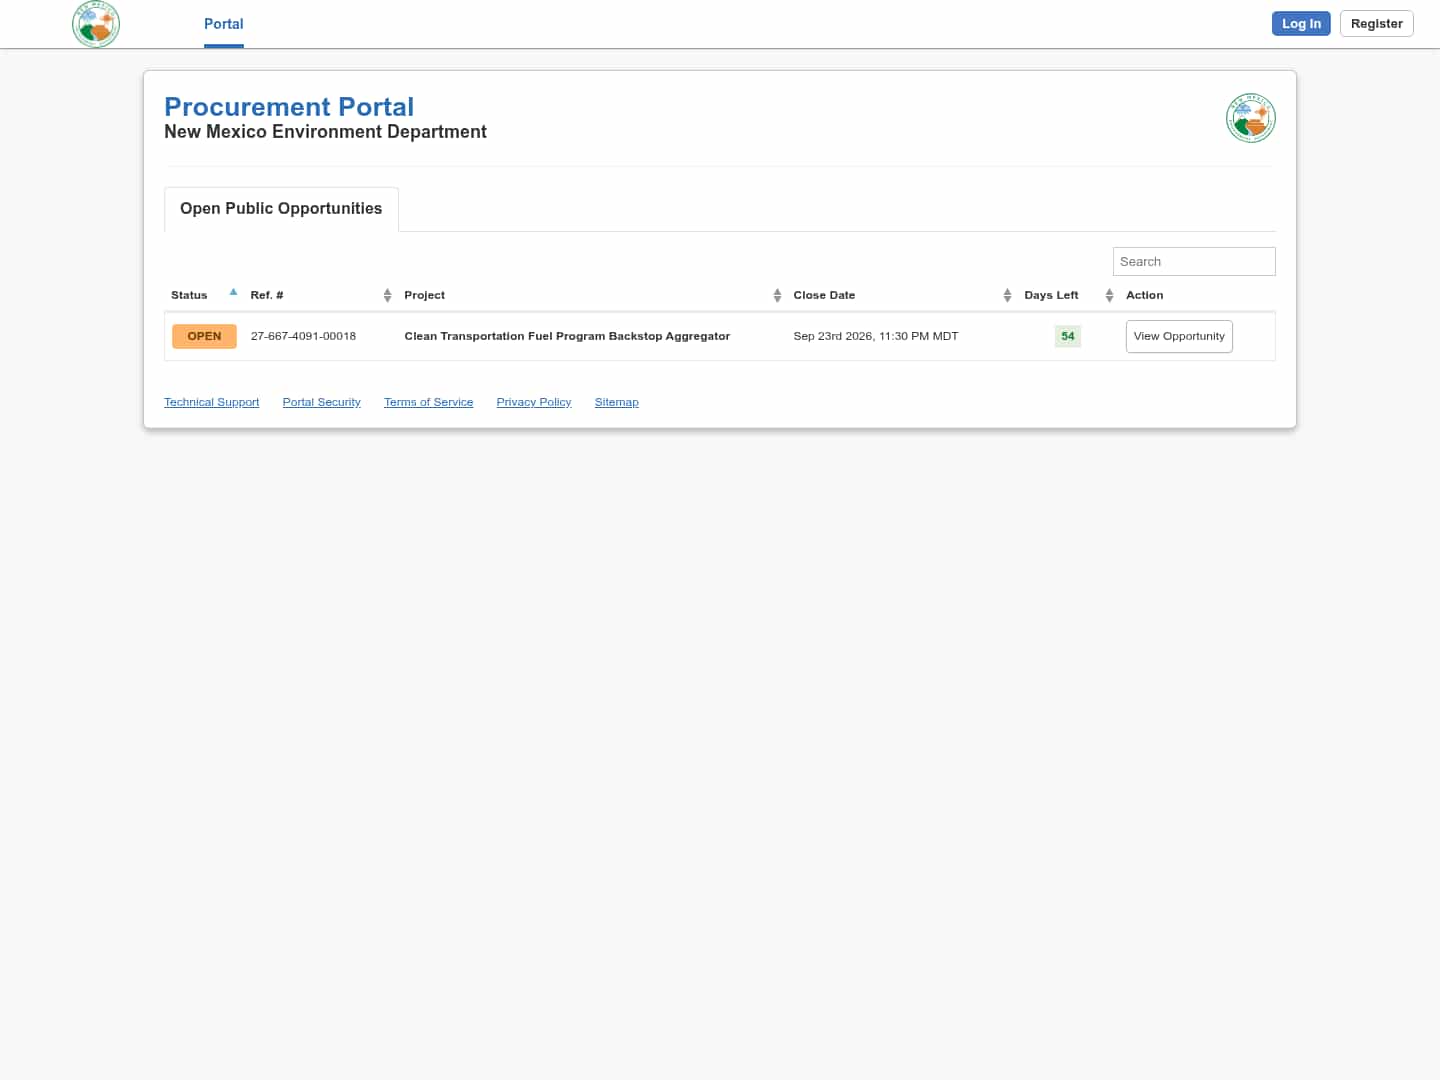Click View Opportunity for Clean Transportation project

pos(1179,336)
